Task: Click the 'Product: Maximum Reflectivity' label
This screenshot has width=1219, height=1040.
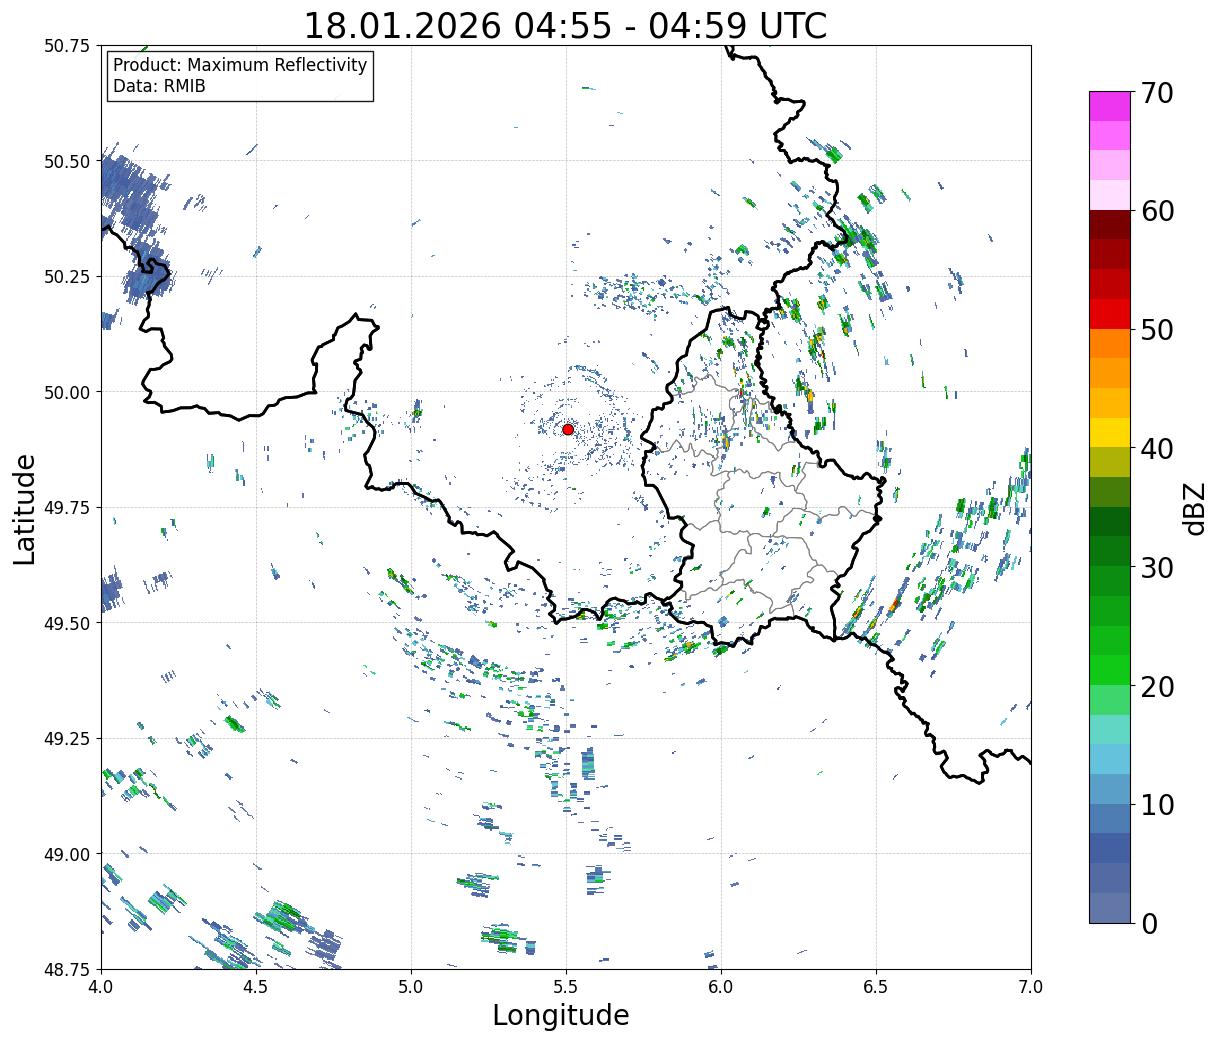Action: tap(240, 65)
